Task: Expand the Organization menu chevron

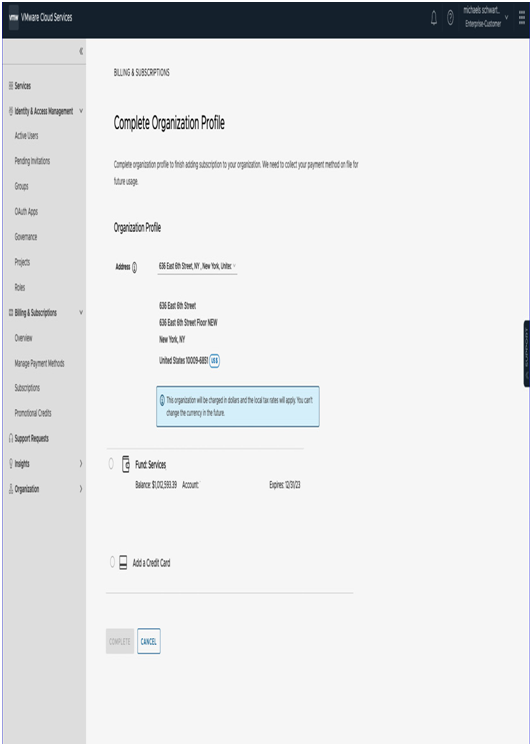Action: point(81,489)
